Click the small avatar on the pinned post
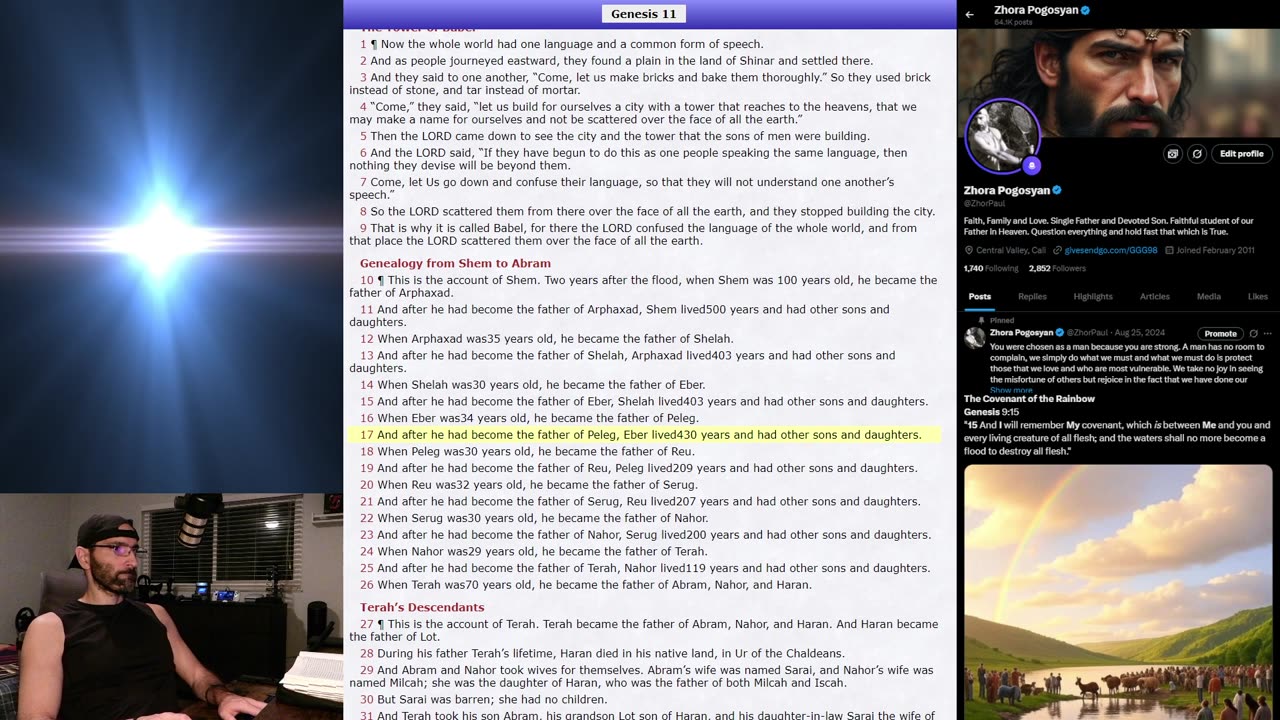 coord(975,338)
